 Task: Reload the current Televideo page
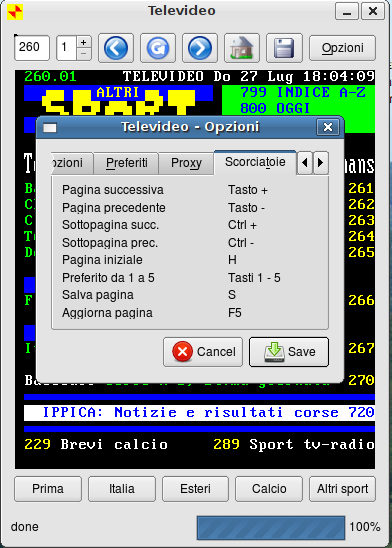coord(158,48)
